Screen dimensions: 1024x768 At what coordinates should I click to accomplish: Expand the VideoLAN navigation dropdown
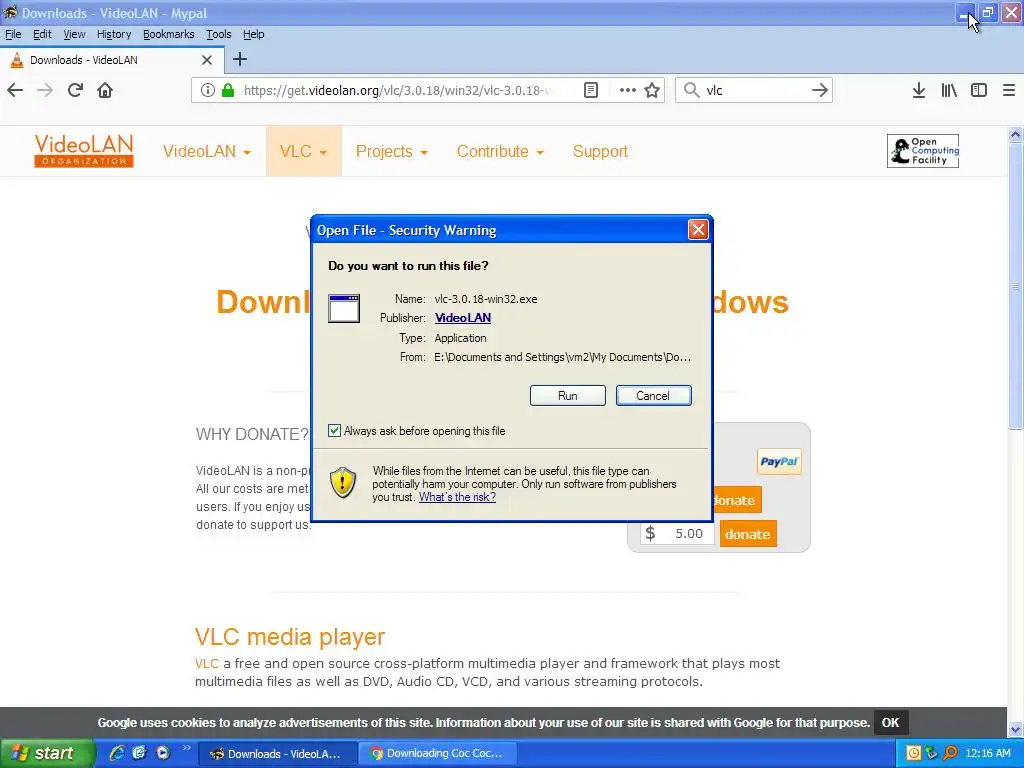206,152
